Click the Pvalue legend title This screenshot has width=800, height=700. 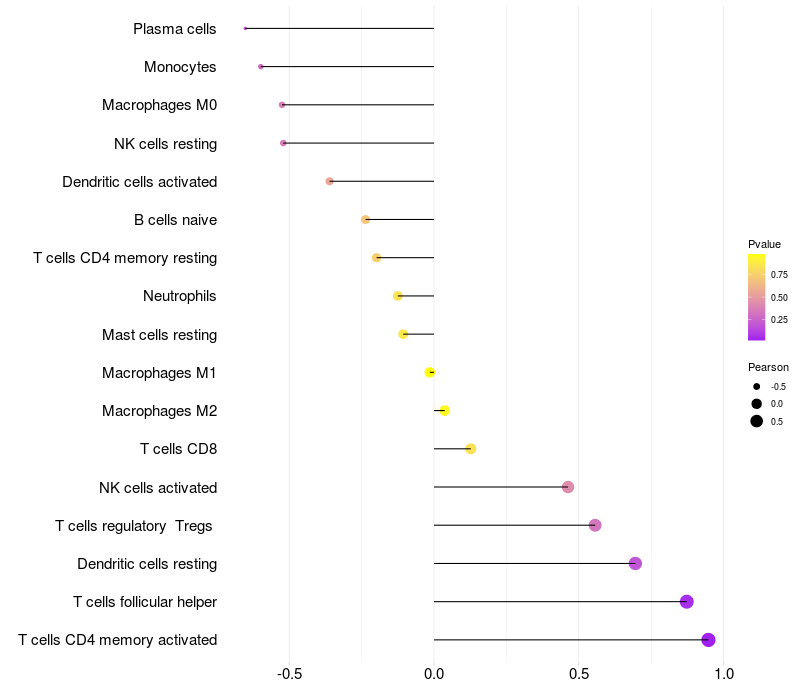(764, 244)
